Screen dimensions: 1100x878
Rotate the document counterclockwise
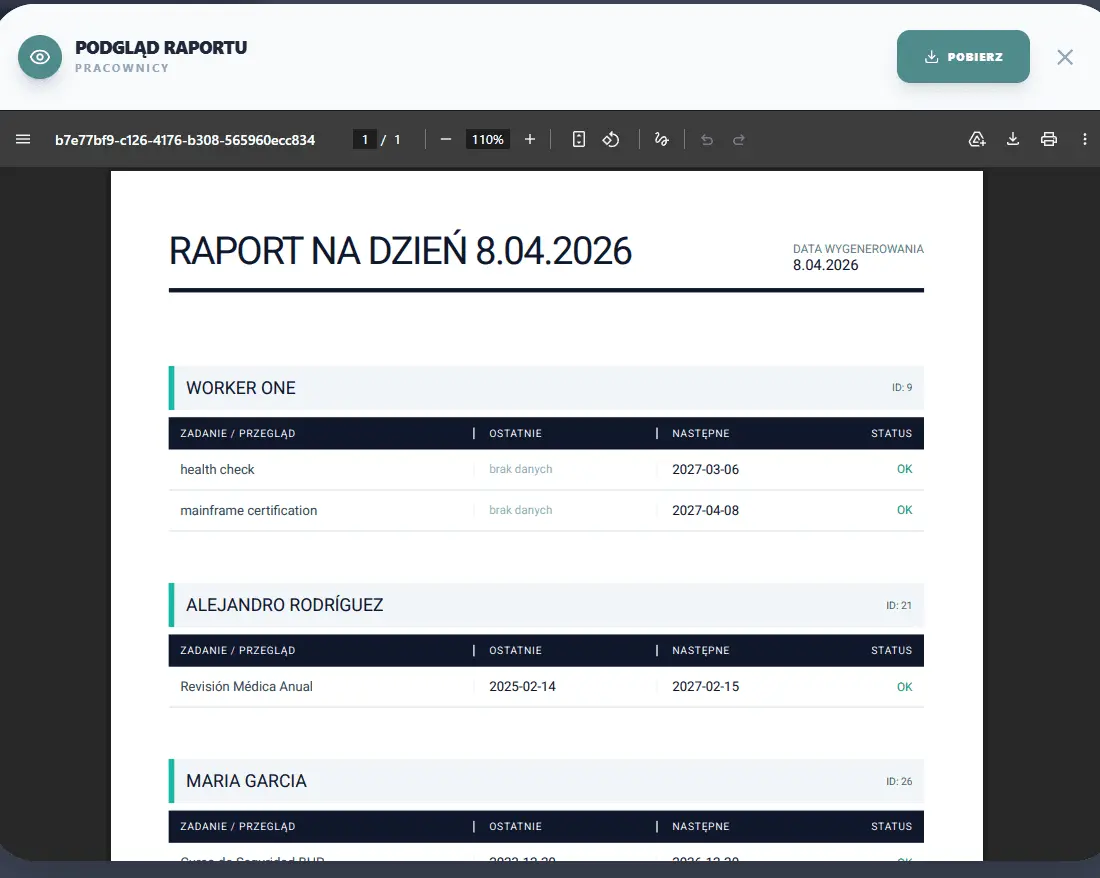tap(611, 140)
